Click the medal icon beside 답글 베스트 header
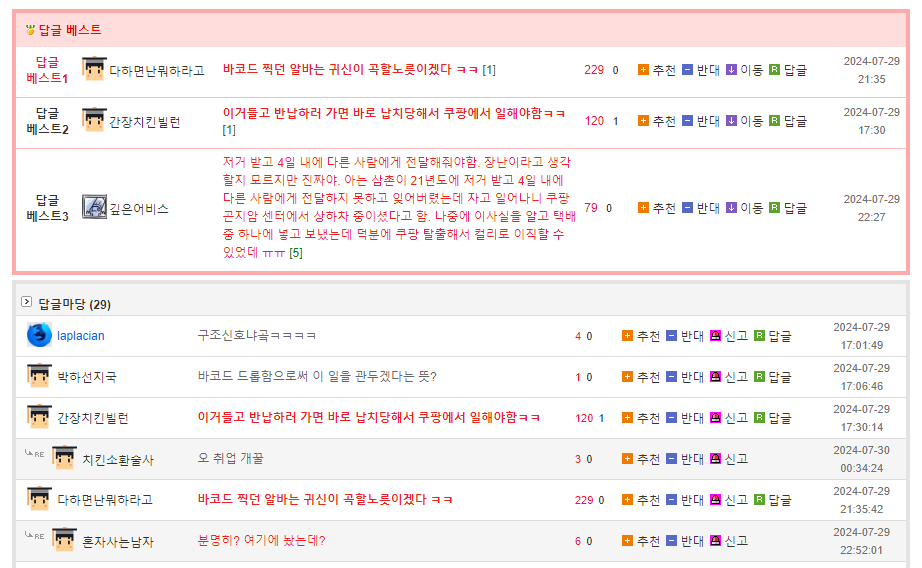This screenshot has height=568, width=922. coord(30,30)
